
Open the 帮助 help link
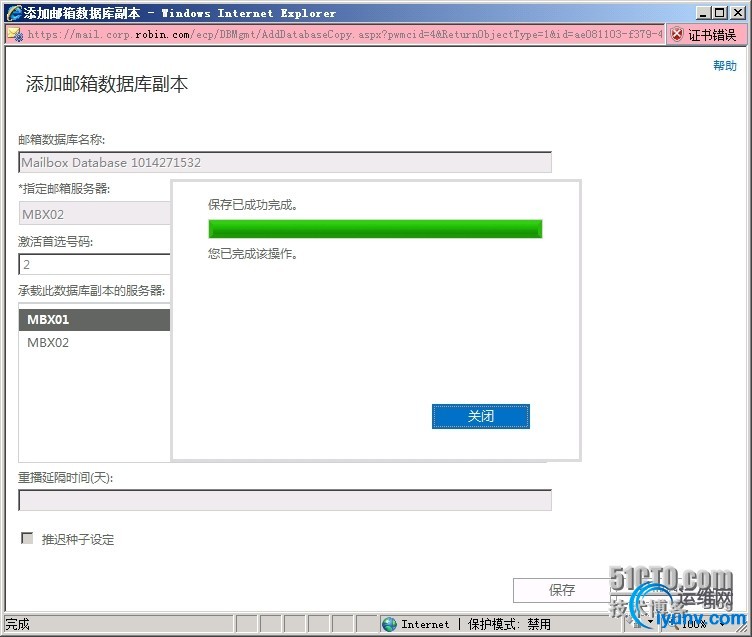(x=725, y=66)
